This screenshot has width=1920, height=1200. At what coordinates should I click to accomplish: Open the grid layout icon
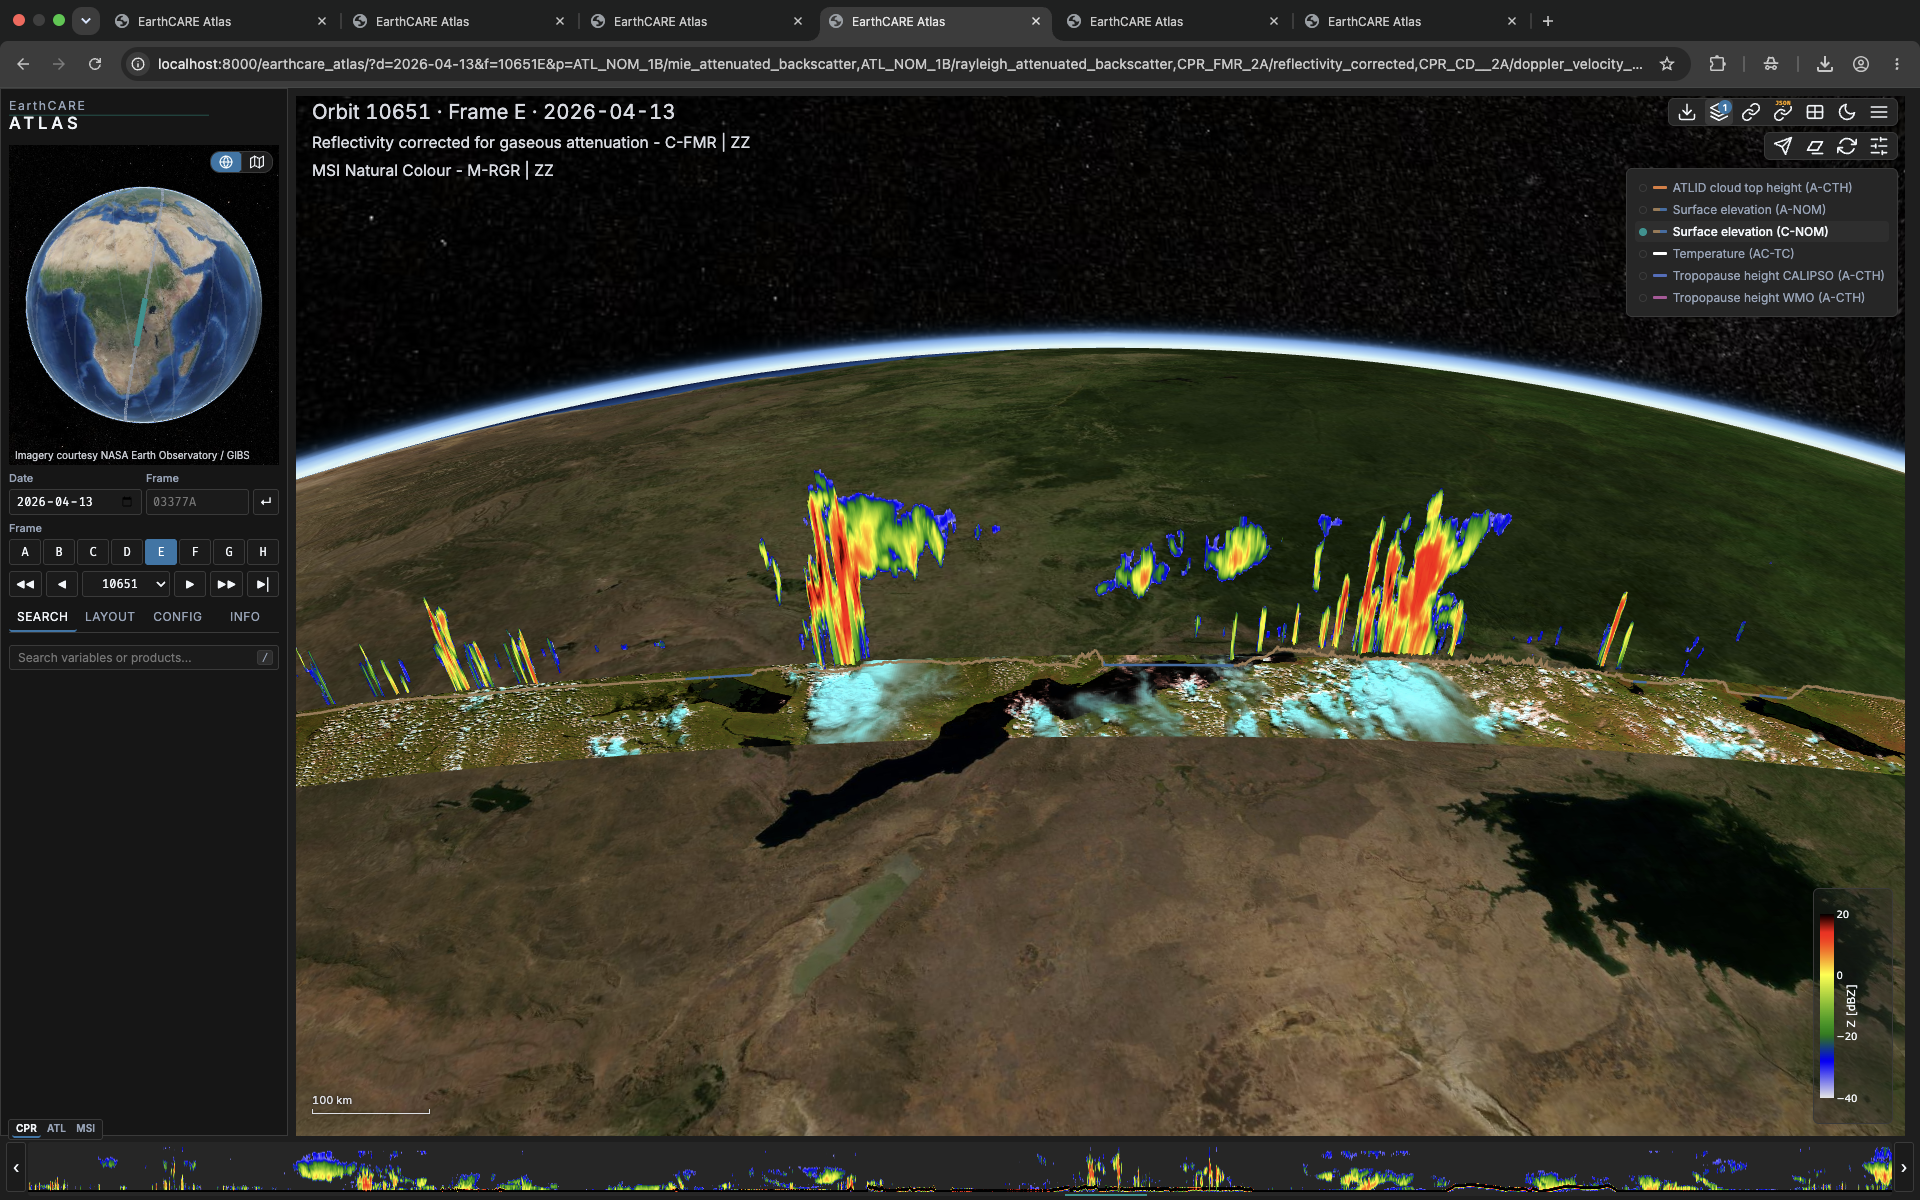tap(1815, 113)
